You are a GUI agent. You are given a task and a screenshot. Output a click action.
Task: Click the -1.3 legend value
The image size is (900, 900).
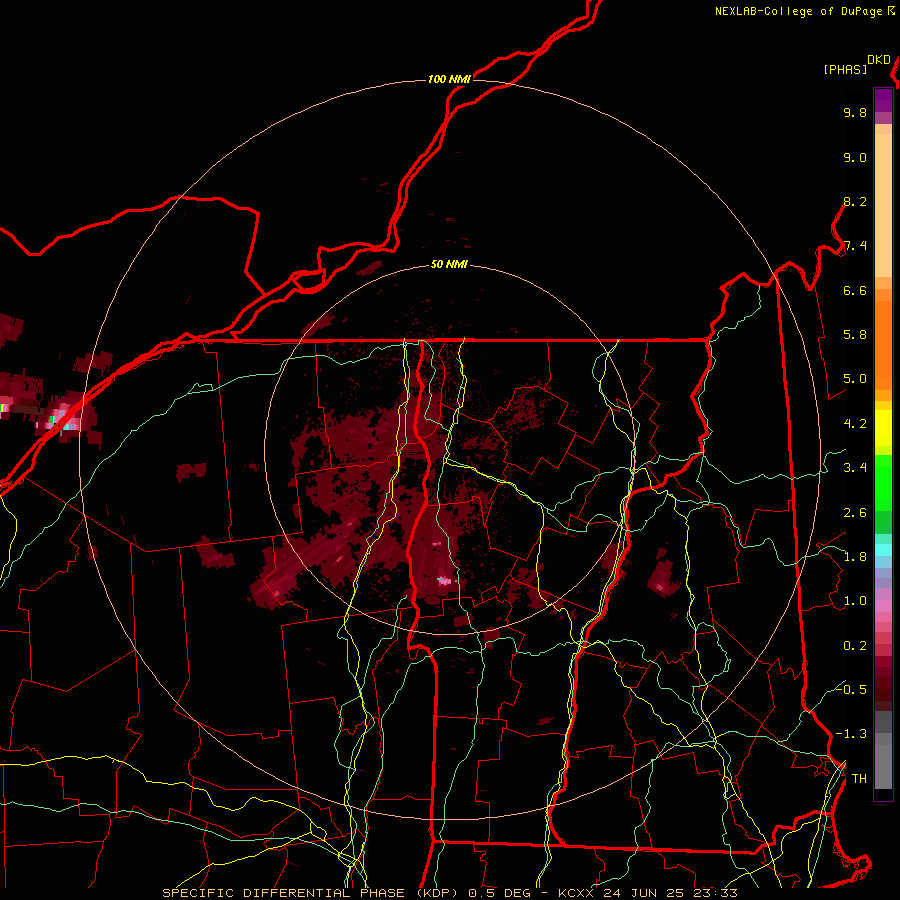pyautogui.click(x=851, y=734)
